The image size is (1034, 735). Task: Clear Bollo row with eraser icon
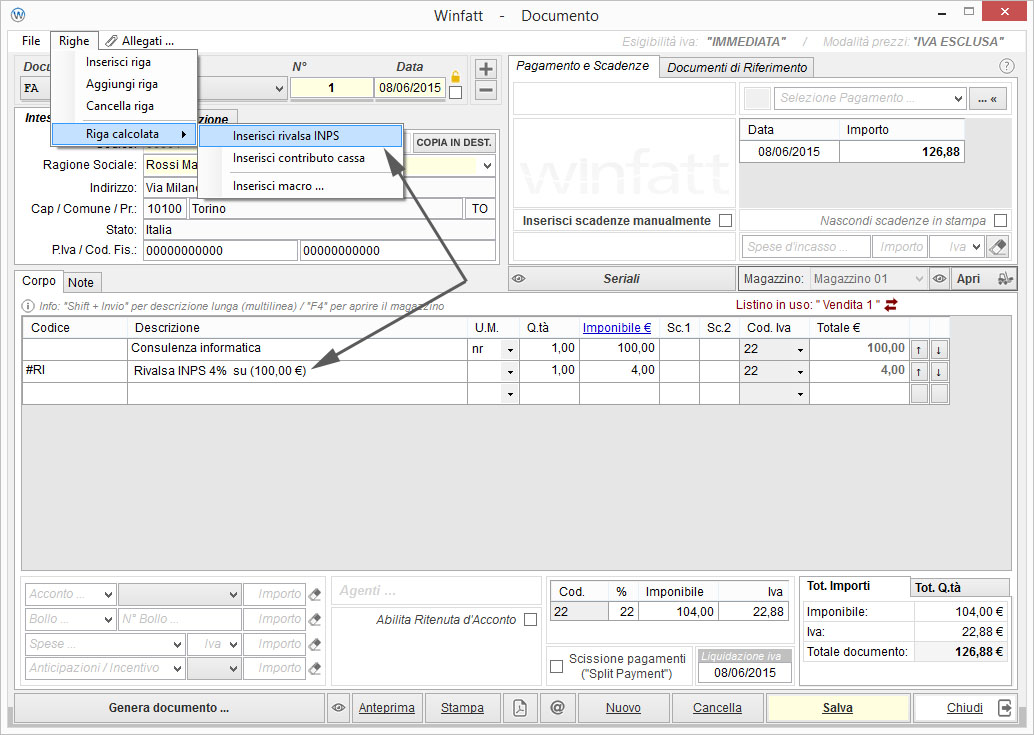pos(315,620)
